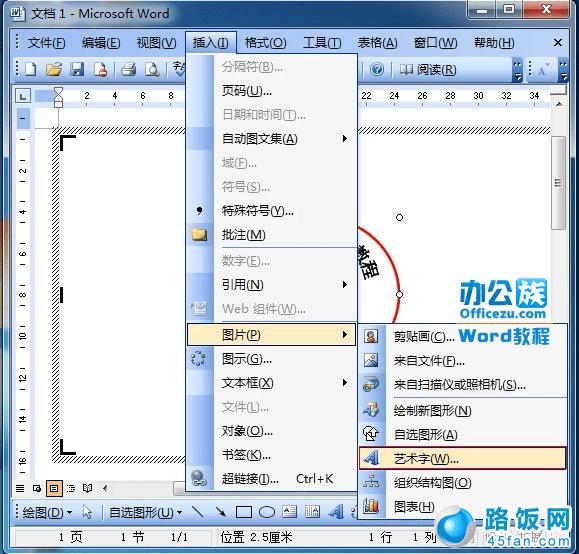Choose Comment (批注) menu entry

pos(271,235)
